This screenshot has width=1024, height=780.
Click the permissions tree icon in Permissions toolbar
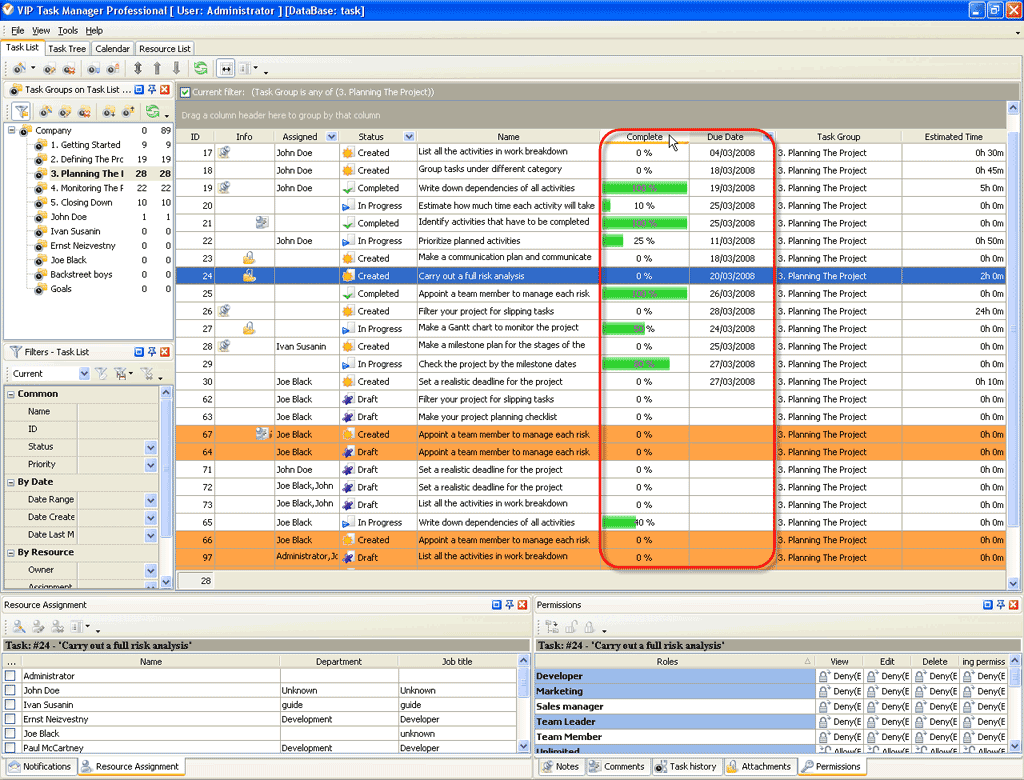(x=552, y=627)
